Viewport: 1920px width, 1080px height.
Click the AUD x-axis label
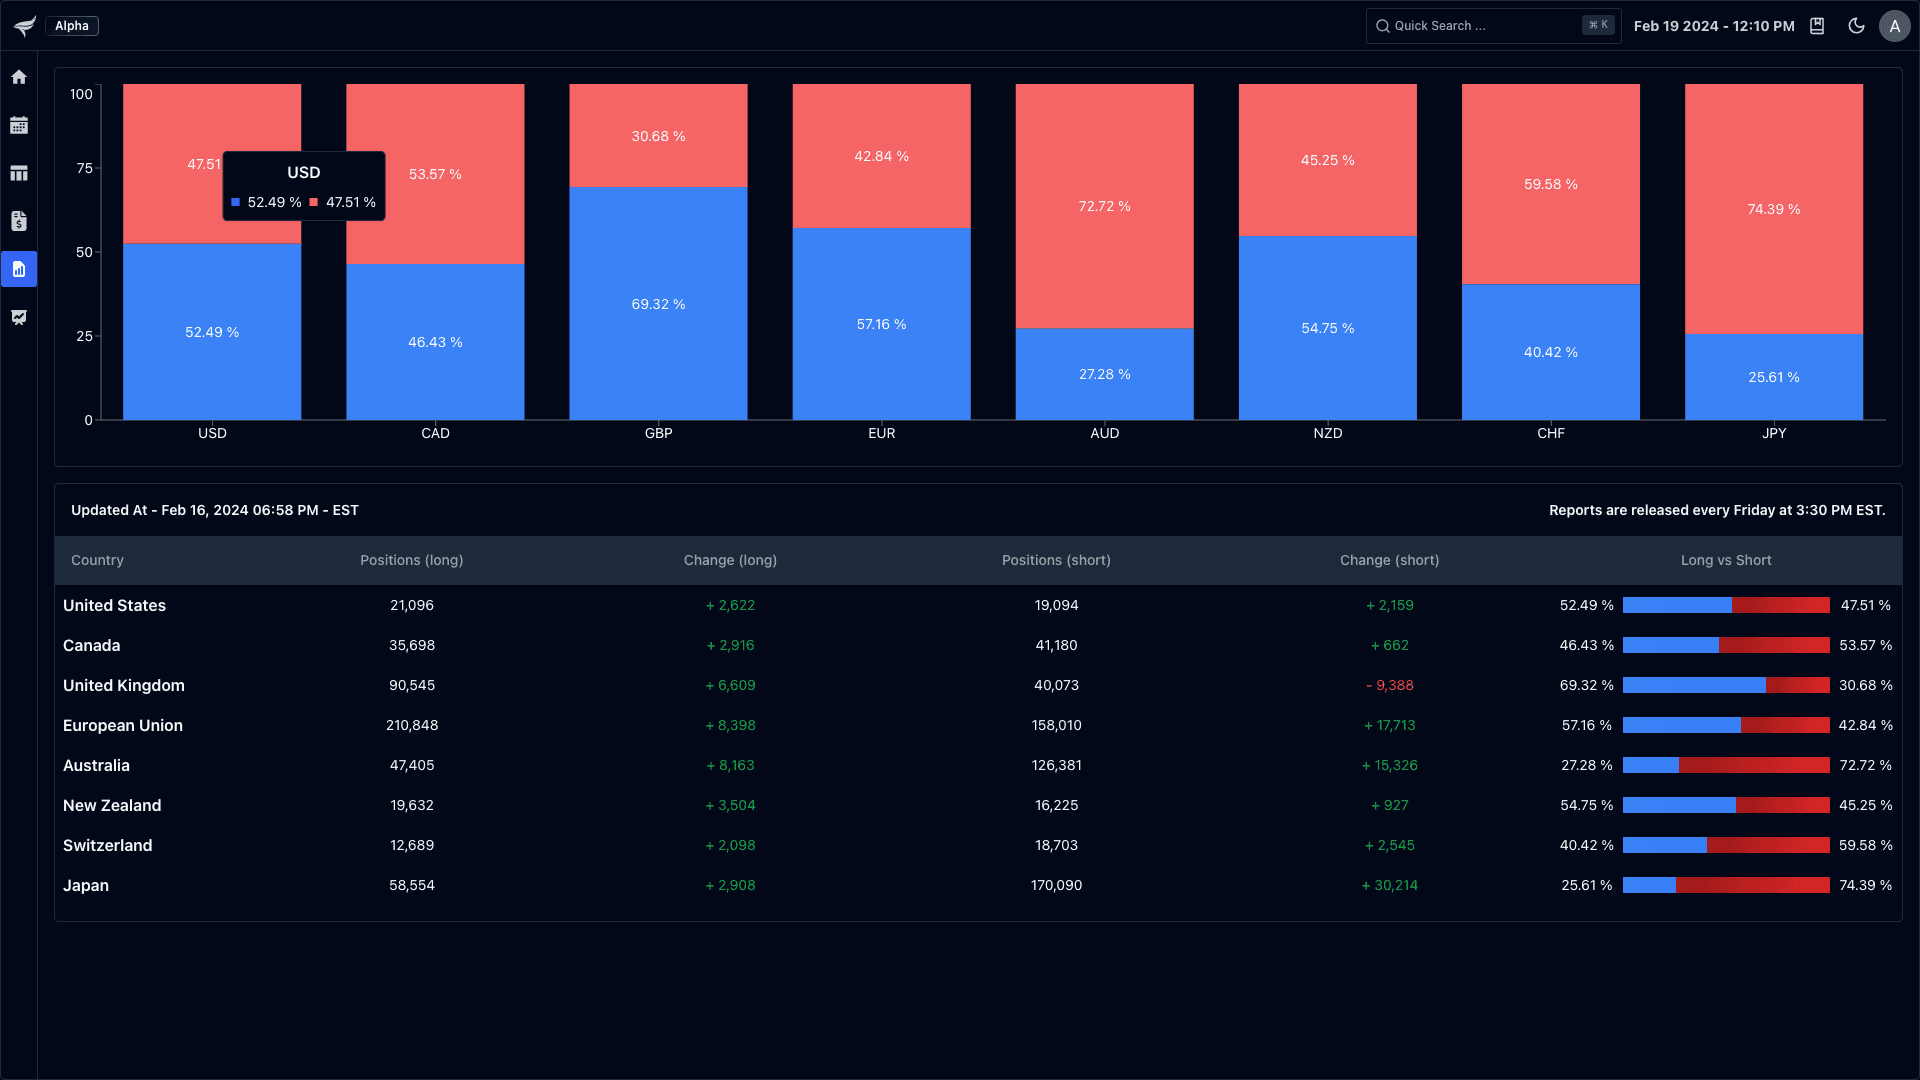click(1104, 433)
